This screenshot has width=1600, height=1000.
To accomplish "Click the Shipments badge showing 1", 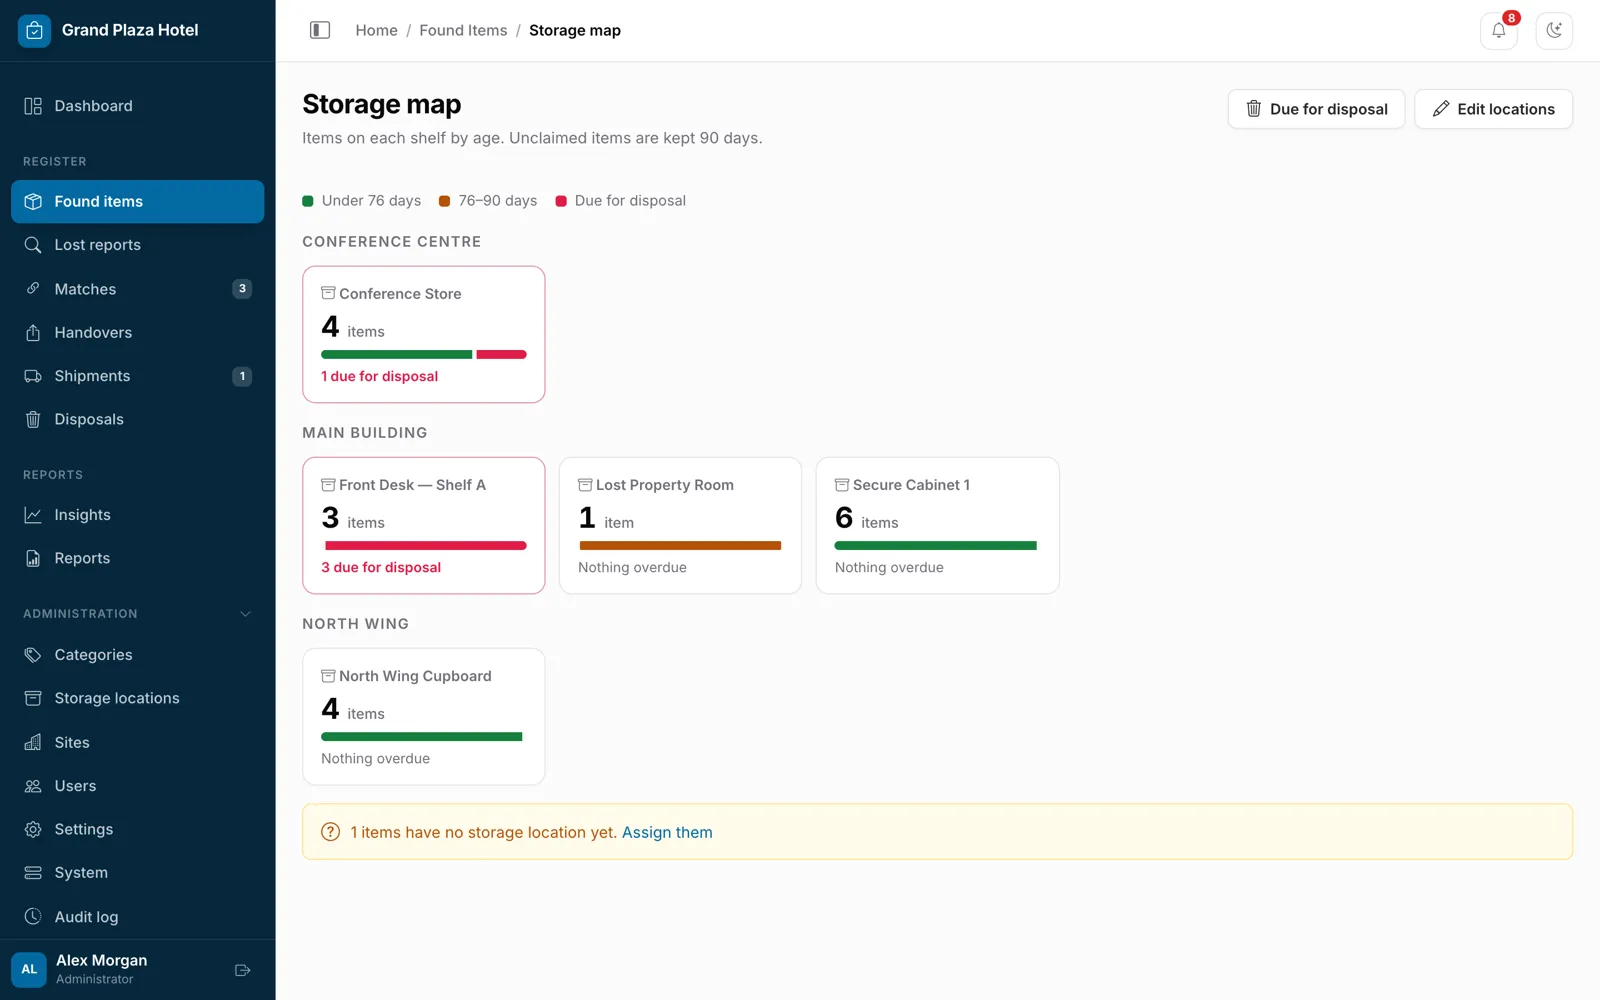I will click(x=242, y=376).
